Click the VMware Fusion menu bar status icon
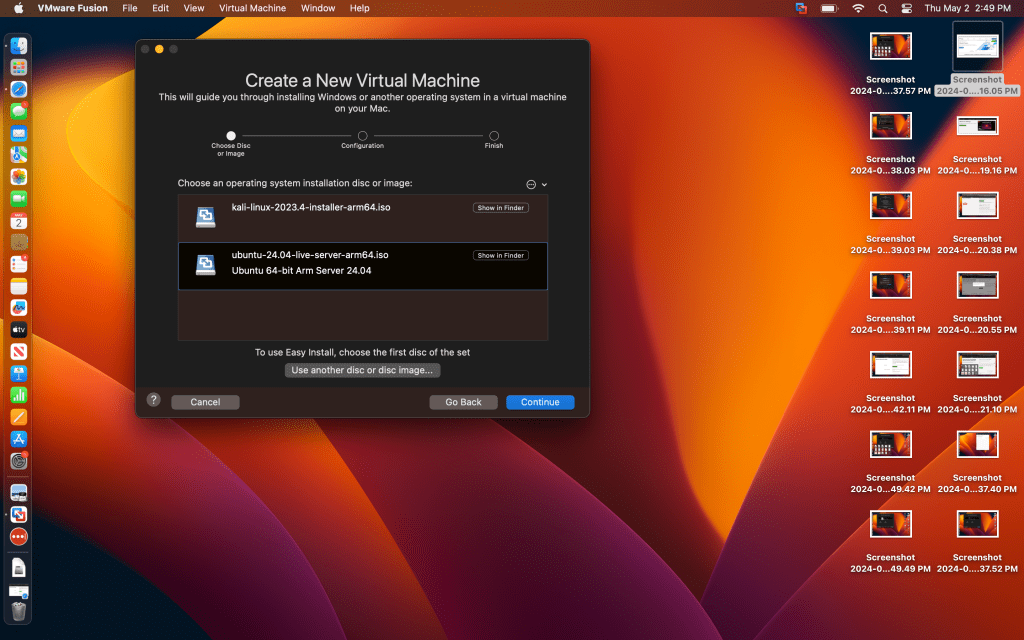This screenshot has width=1024, height=640. (x=800, y=8)
